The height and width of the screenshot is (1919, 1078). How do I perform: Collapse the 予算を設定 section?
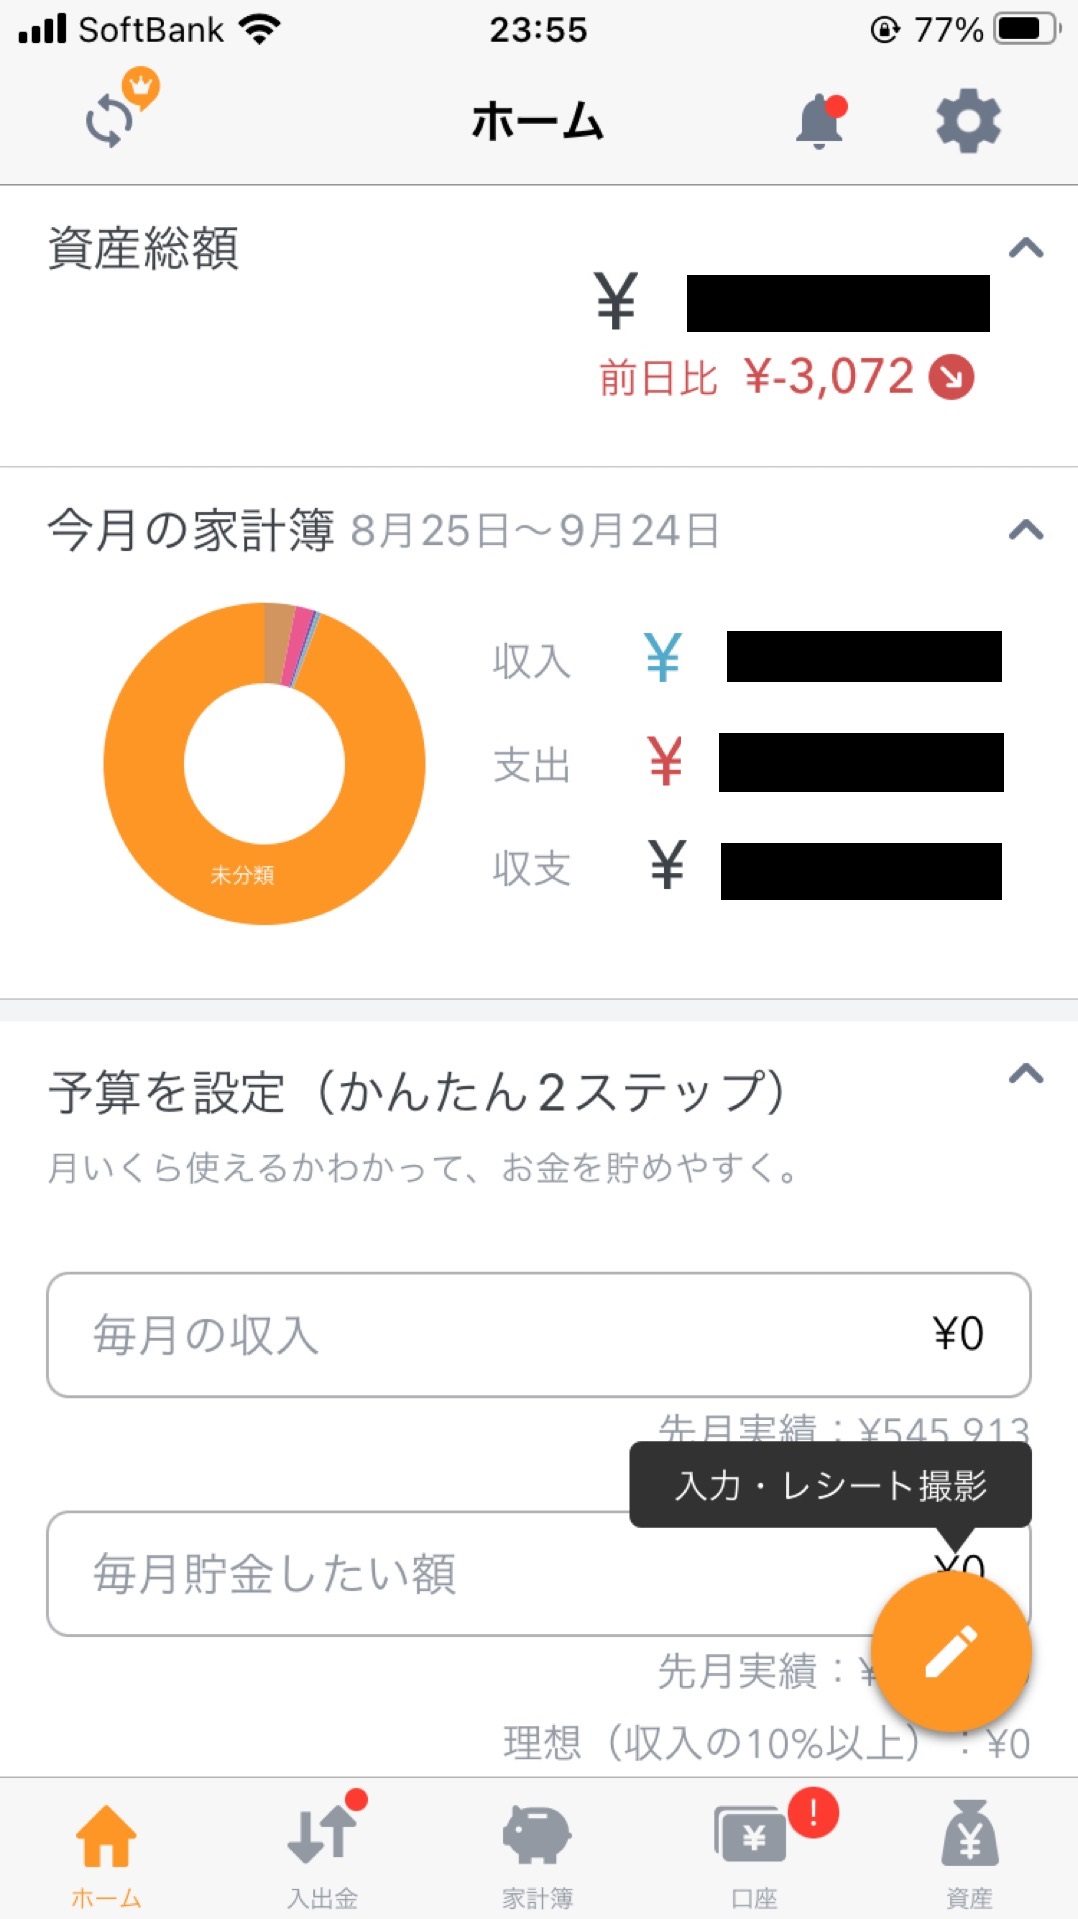[1026, 1075]
